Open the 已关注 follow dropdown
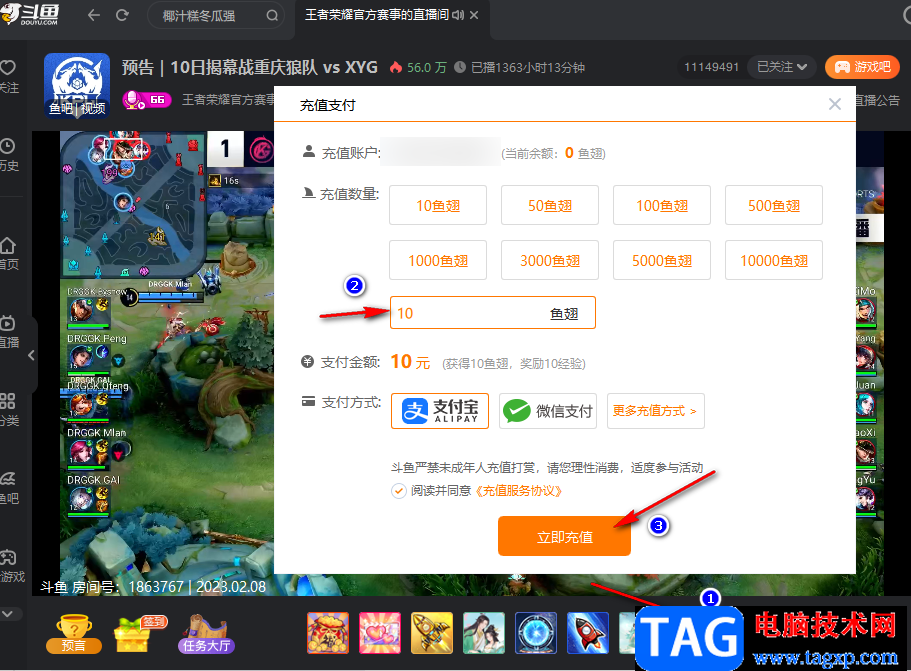This screenshot has height=671, width=911. coord(782,67)
